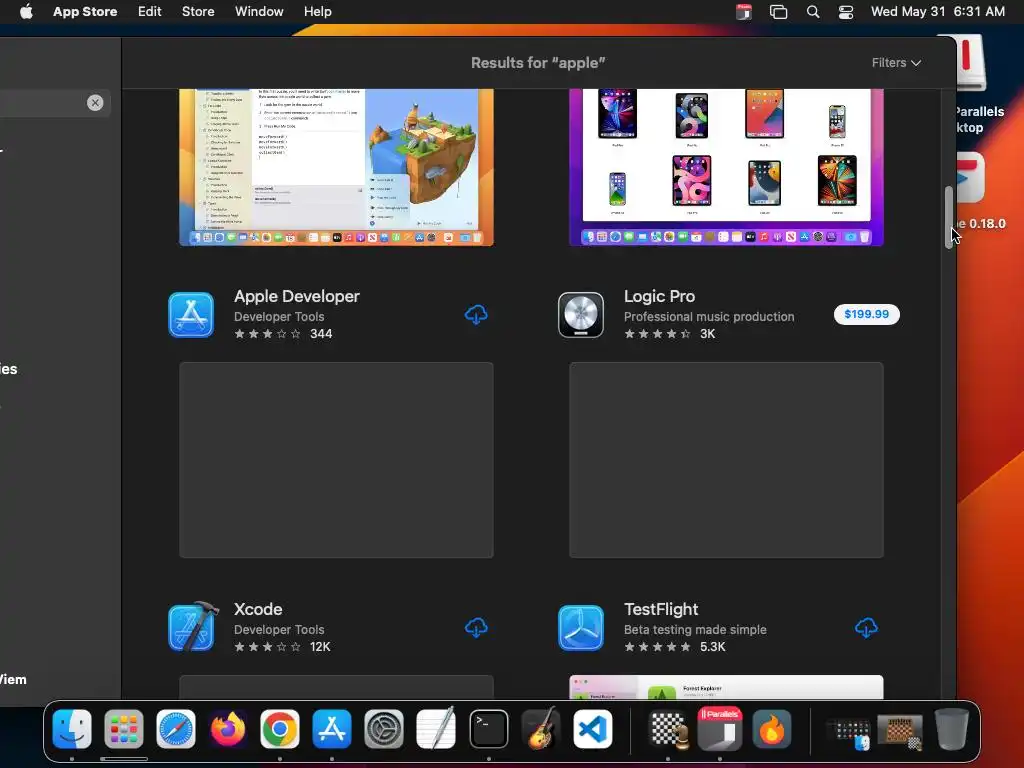Screen dimensions: 1024x768
Task: Open Control Center in menu bar
Action: coord(846,12)
